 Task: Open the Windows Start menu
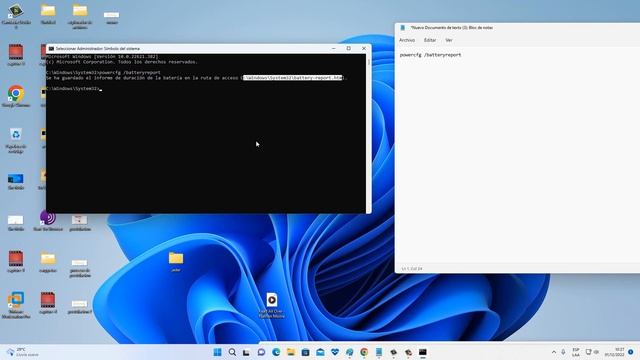(218, 352)
